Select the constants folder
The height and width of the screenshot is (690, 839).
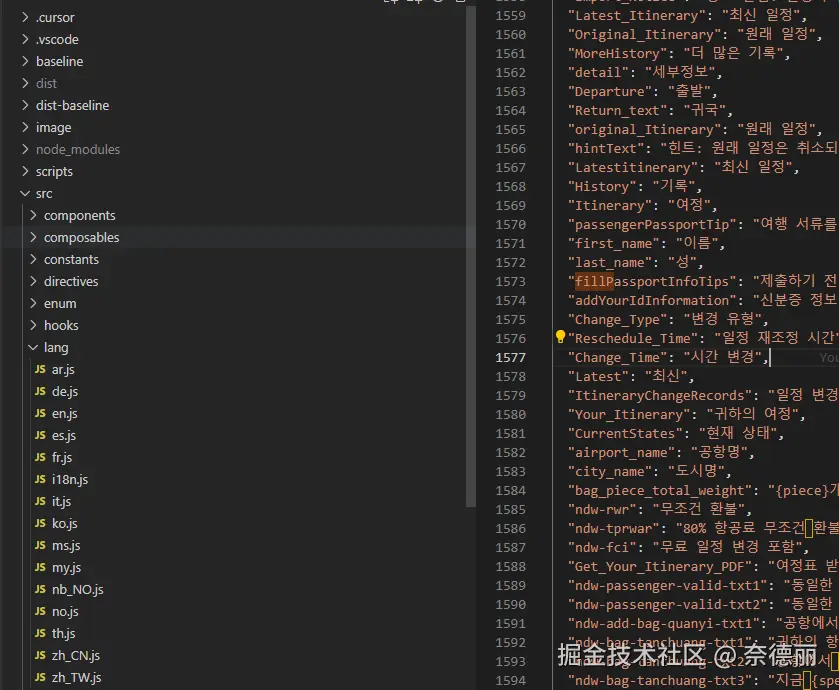(x=71, y=259)
